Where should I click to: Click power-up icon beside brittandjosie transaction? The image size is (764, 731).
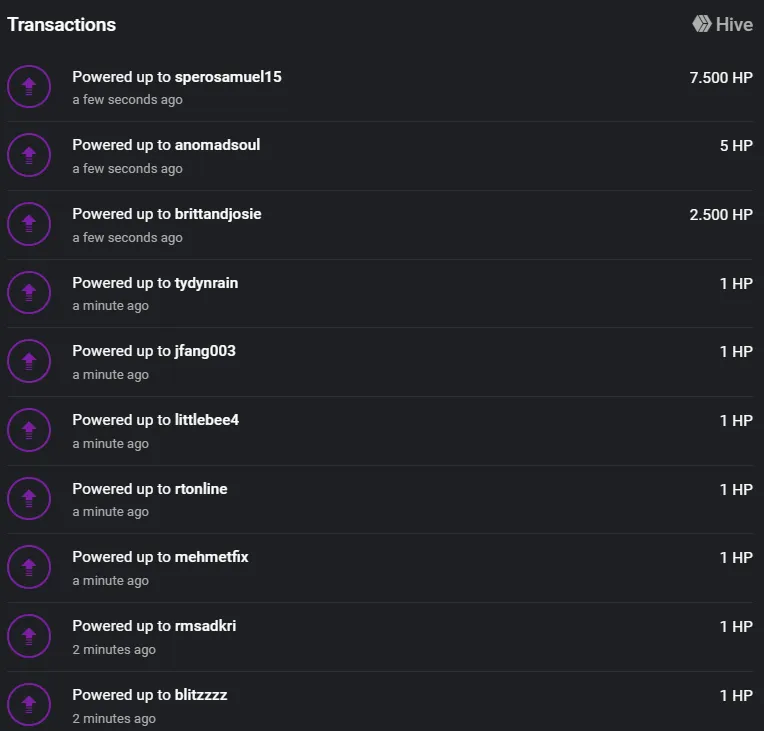(29, 224)
